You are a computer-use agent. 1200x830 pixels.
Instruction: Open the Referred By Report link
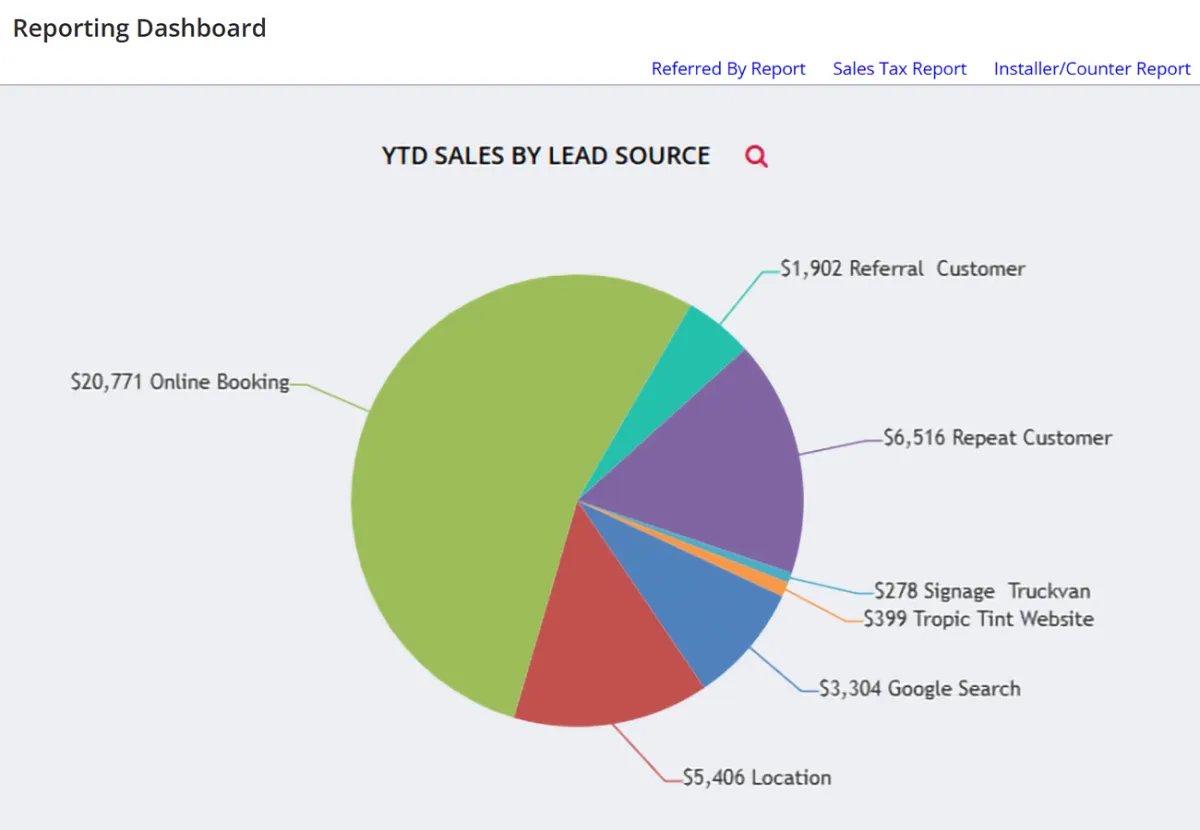[728, 69]
